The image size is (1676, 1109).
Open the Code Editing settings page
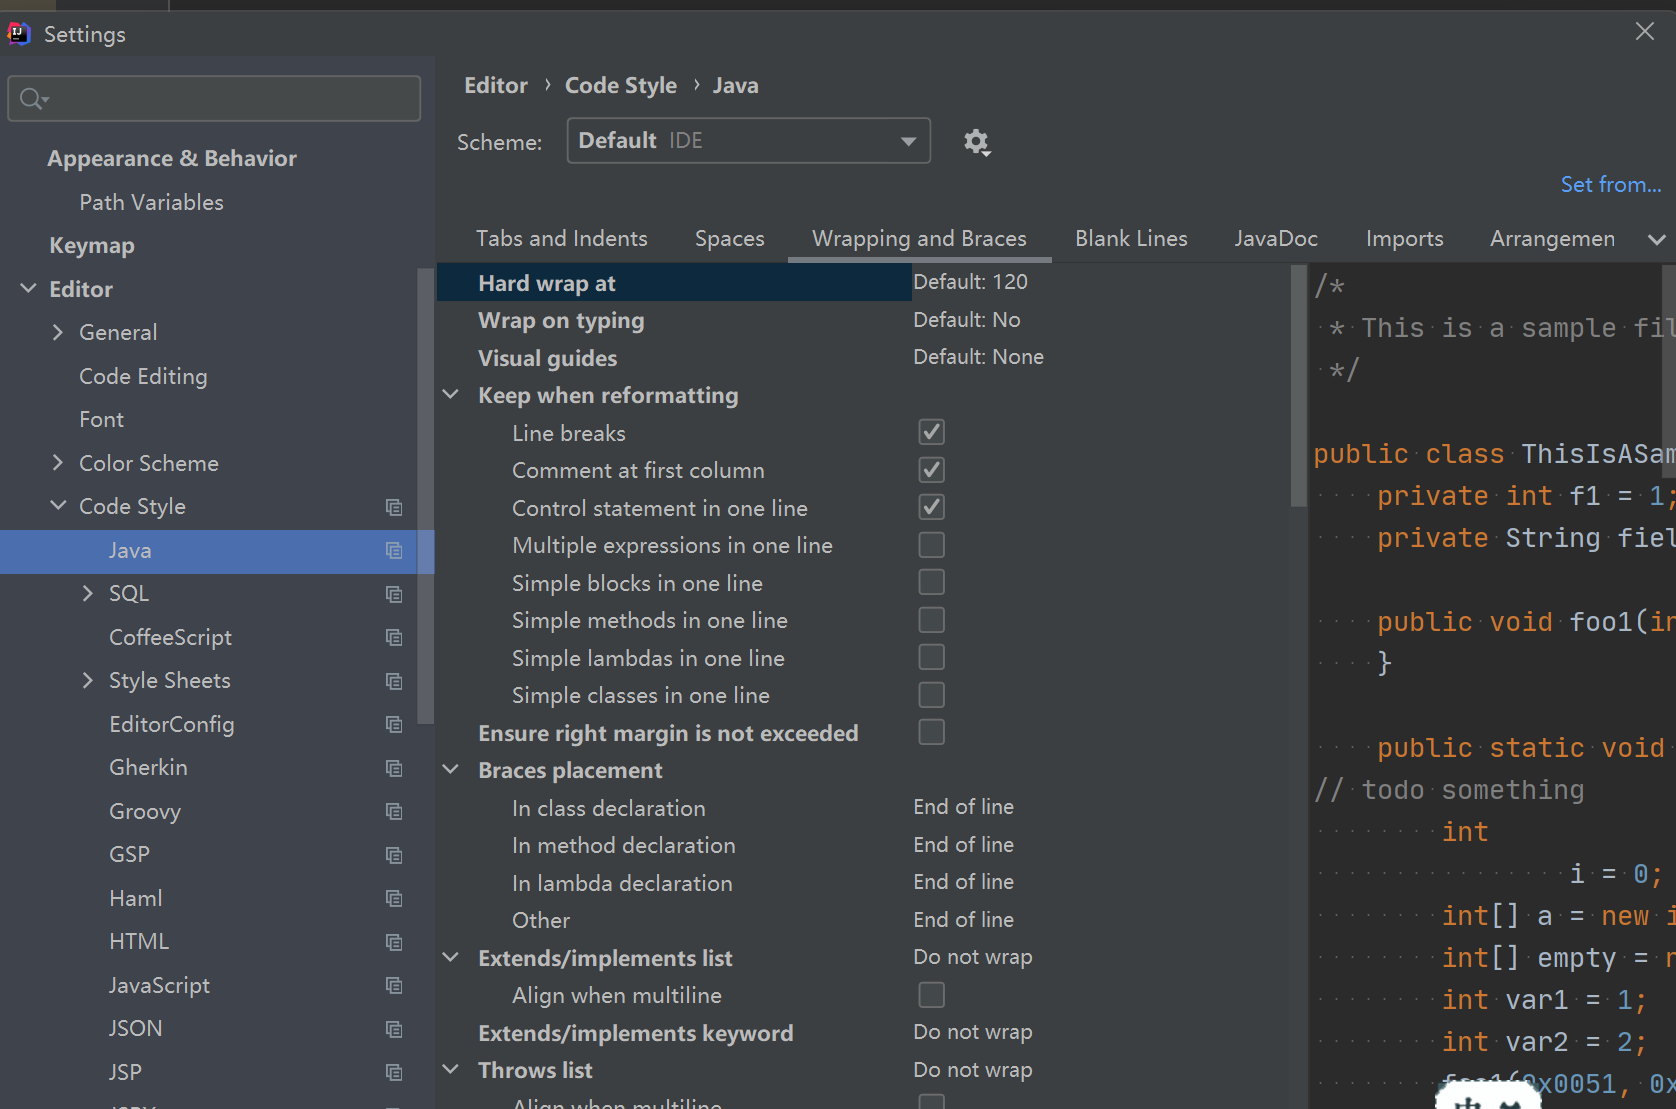(143, 376)
